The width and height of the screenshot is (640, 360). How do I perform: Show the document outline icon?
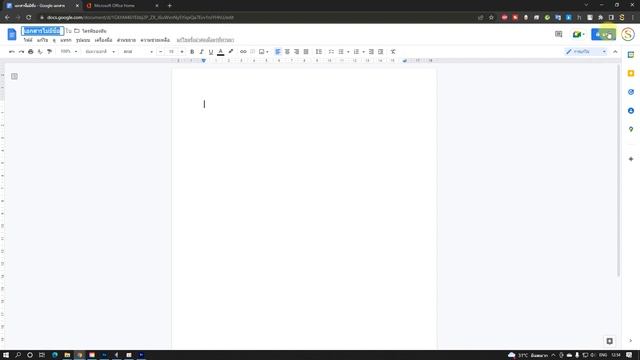point(14,76)
